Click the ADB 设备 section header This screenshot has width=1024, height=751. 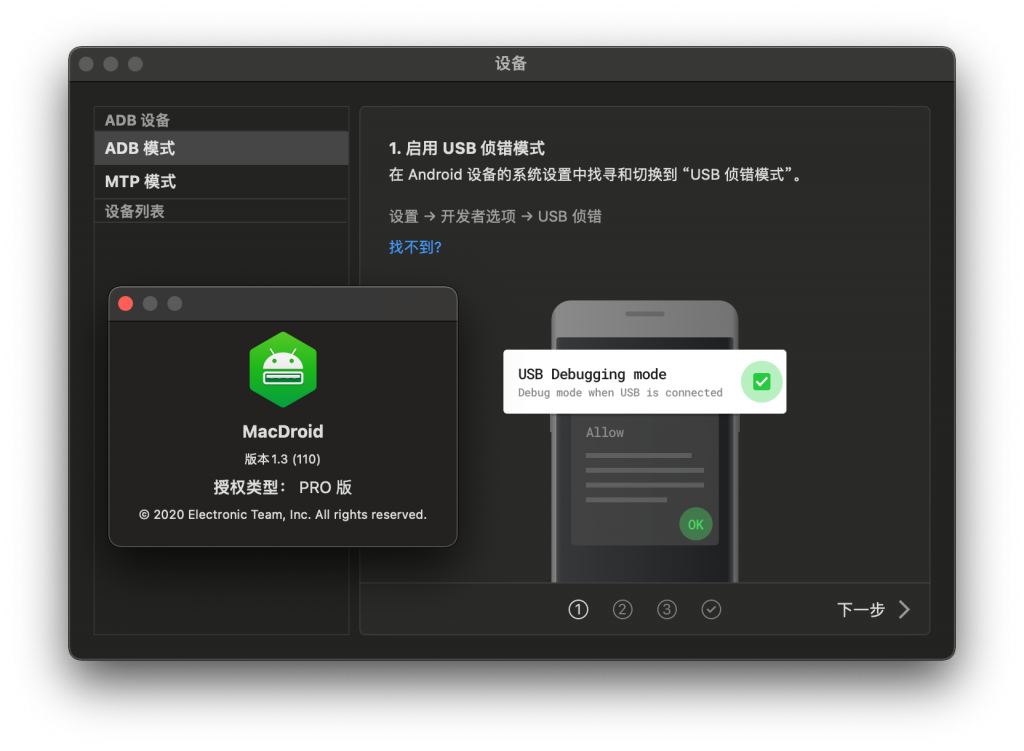click(137, 120)
